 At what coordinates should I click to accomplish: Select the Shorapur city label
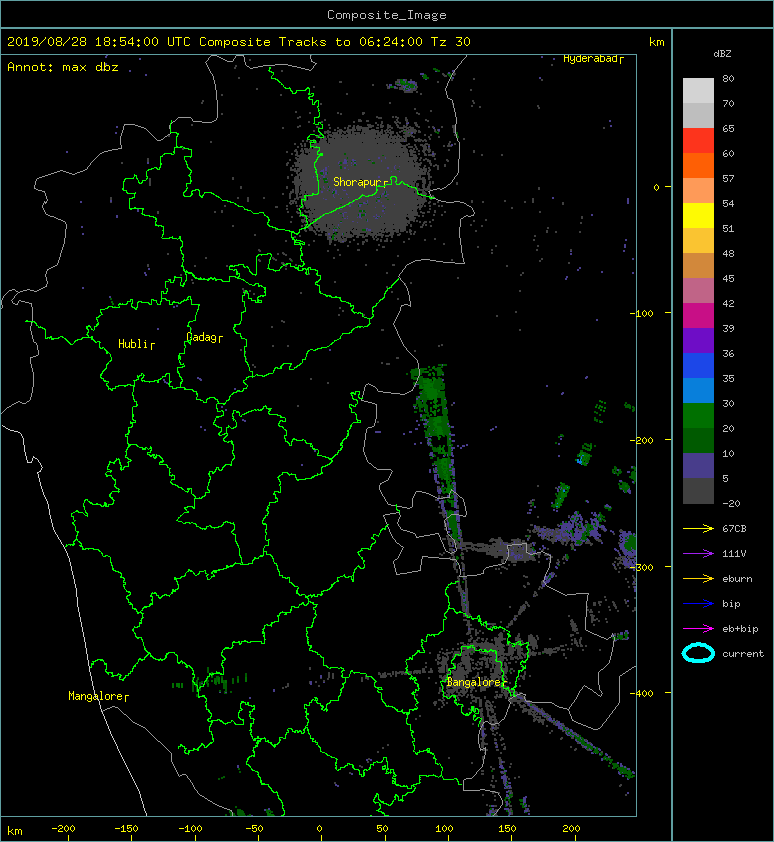(360, 182)
